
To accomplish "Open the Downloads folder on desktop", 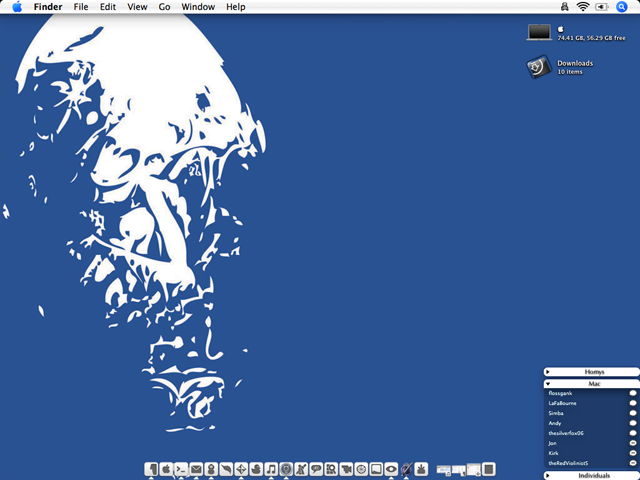I will [539, 67].
